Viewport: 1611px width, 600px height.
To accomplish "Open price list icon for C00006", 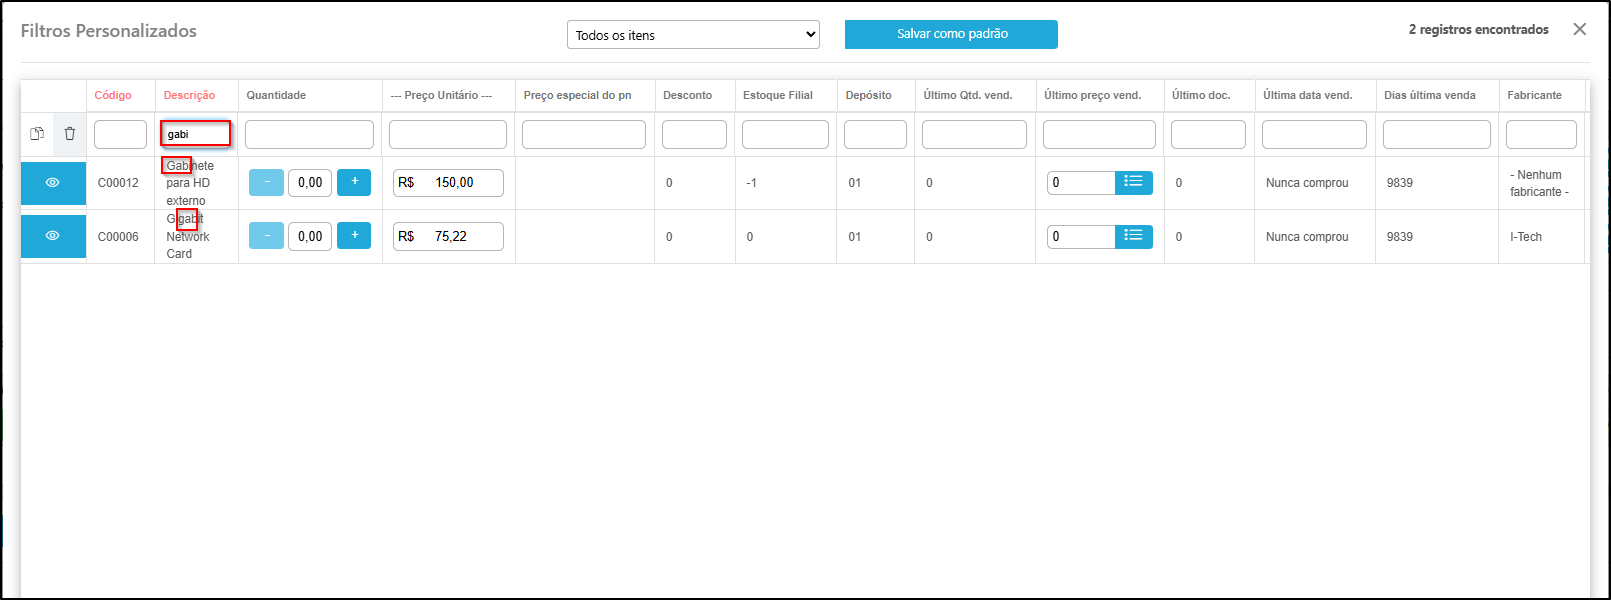I will pos(1133,236).
